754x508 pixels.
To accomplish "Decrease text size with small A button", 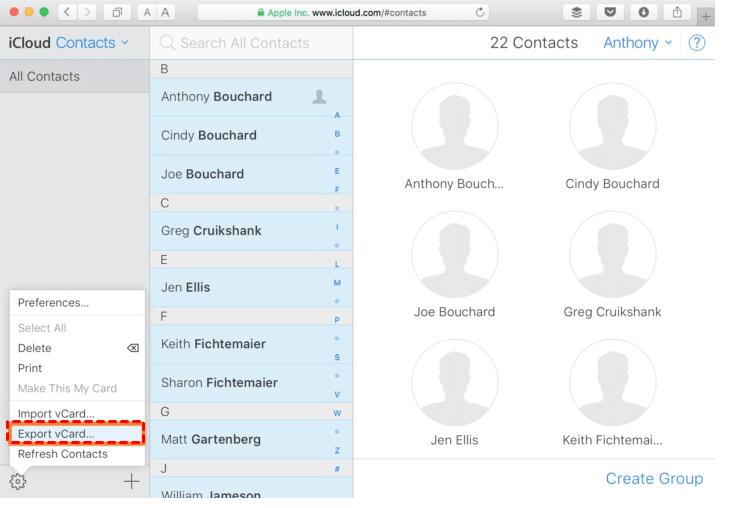I will click(147, 12).
